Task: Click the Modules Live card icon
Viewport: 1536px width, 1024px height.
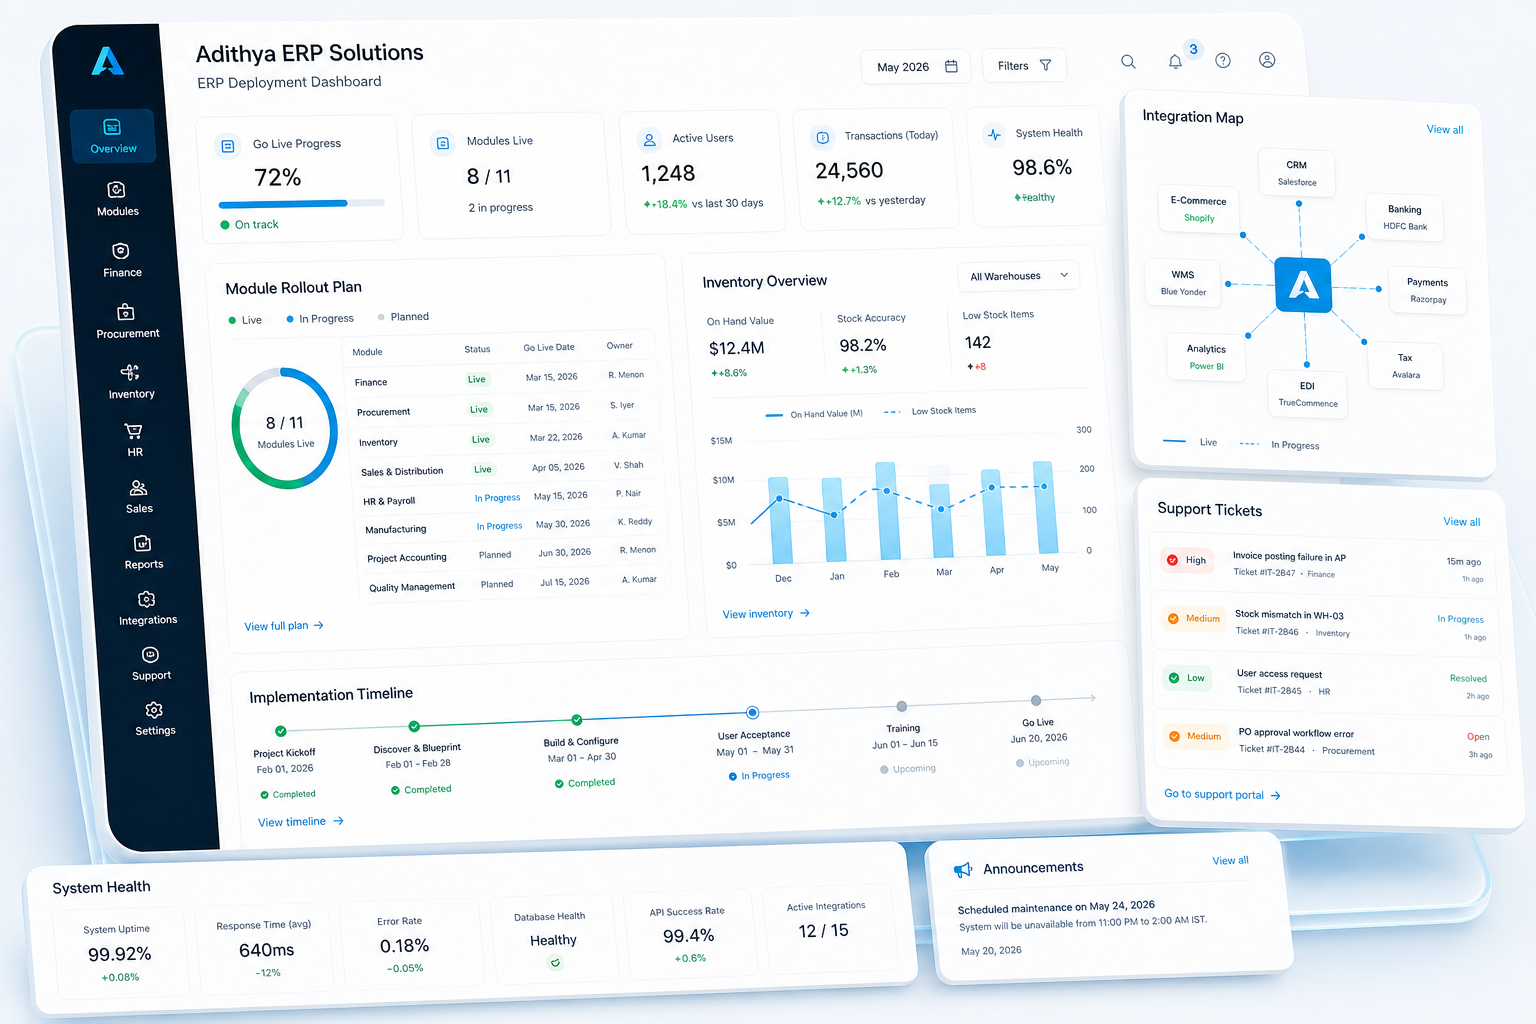Action: (442, 143)
